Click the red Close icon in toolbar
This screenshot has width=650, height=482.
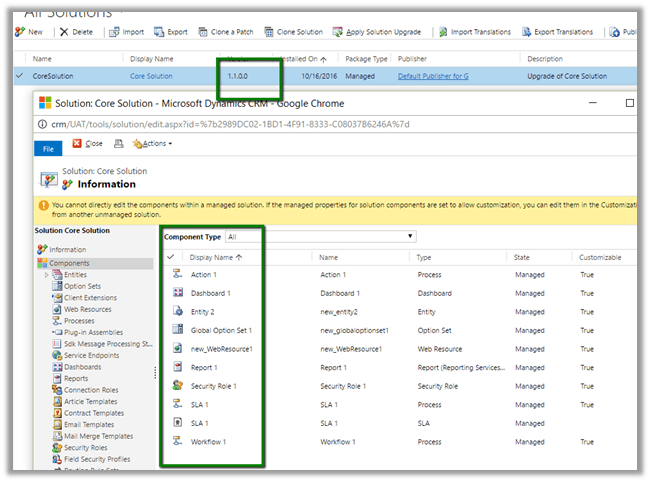(77, 144)
